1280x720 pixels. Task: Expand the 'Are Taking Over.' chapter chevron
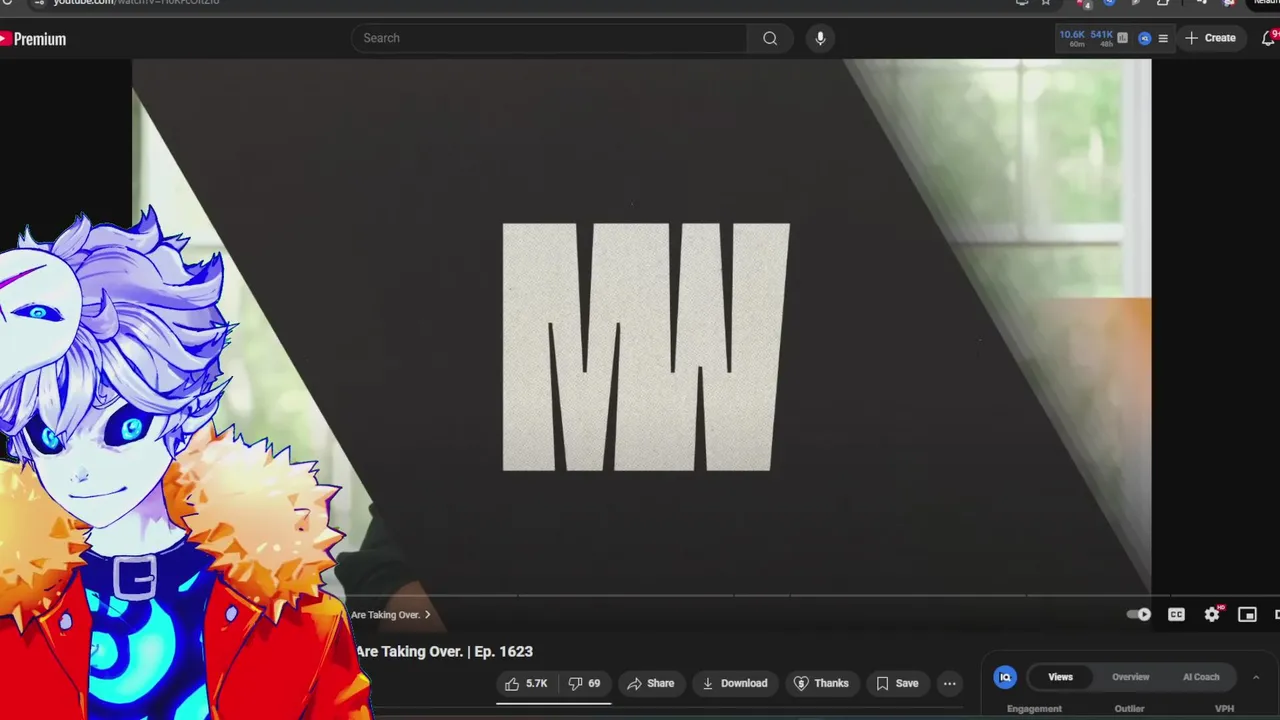coord(428,615)
